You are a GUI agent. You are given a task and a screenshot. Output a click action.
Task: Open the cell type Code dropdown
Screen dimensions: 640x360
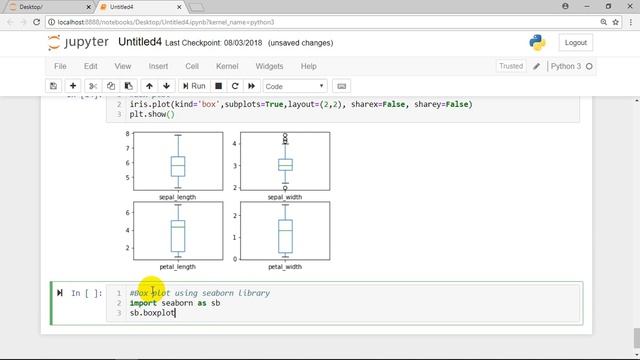295,86
